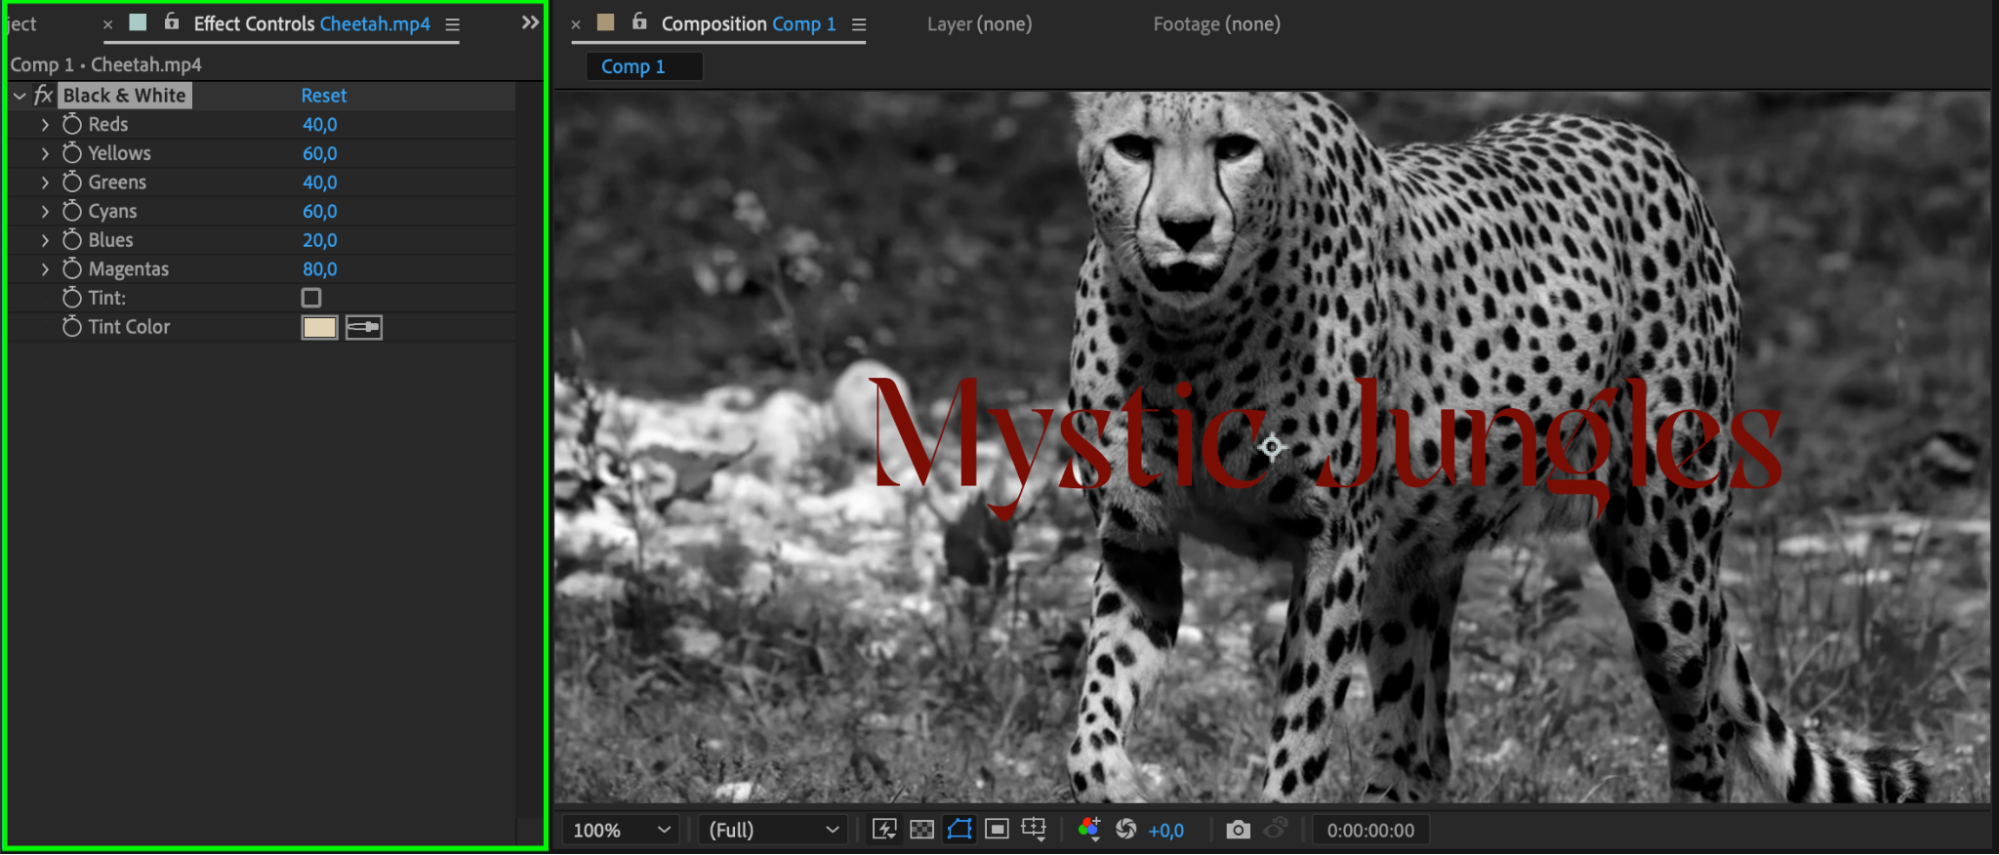Viewport: 1999px width, 855px height.
Task: Open the Footage (none) tab
Action: click(1216, 24)
